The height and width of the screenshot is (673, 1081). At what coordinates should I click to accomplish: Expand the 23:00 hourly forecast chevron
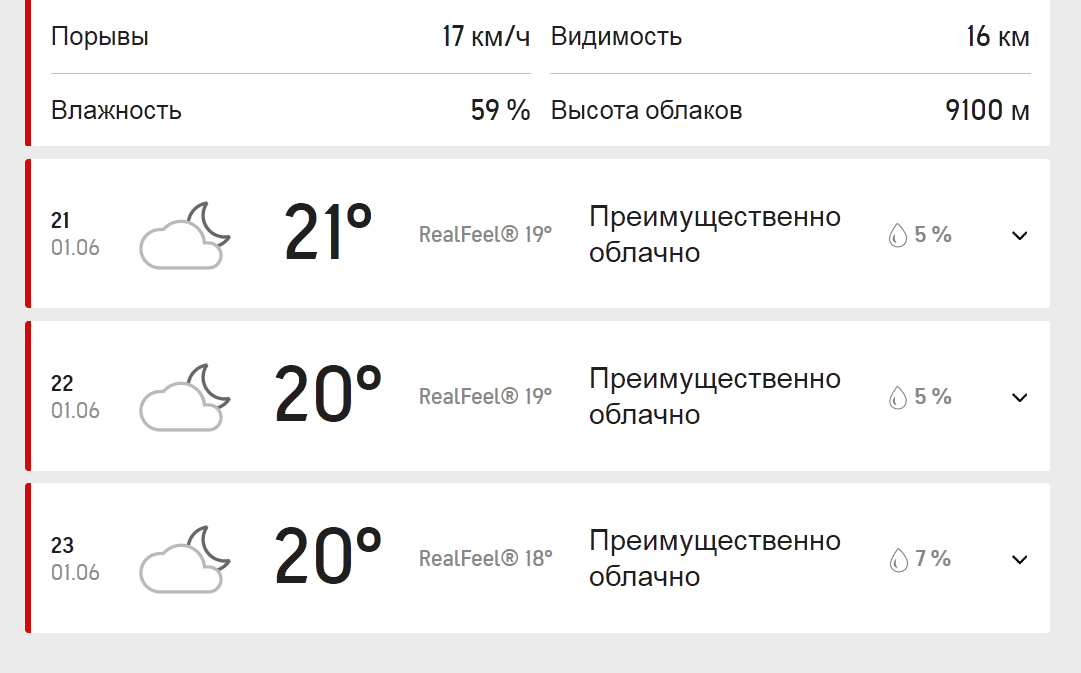click(x=1019, y=560)
